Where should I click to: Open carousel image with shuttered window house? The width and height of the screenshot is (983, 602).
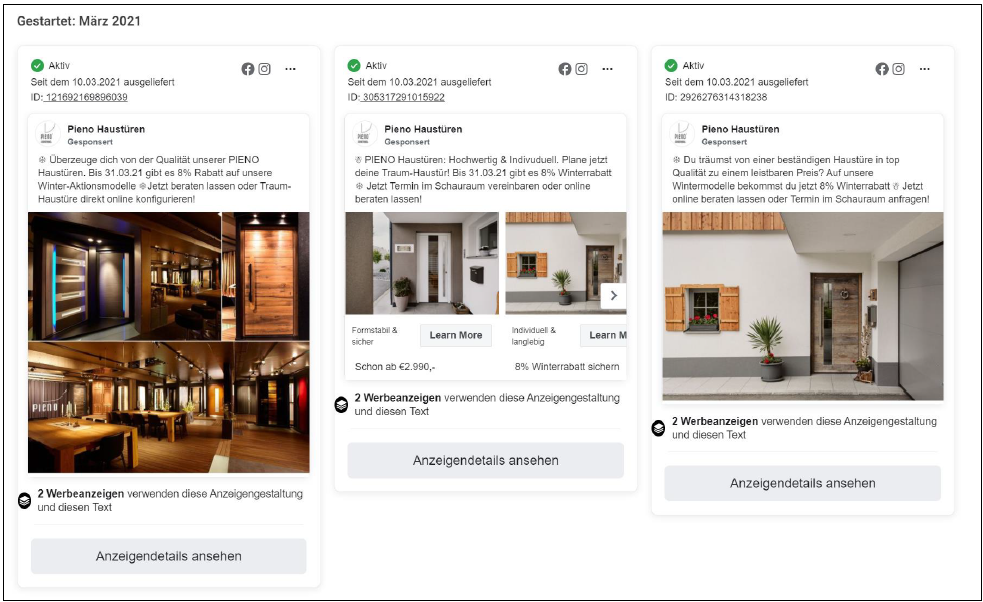point(566,263)
